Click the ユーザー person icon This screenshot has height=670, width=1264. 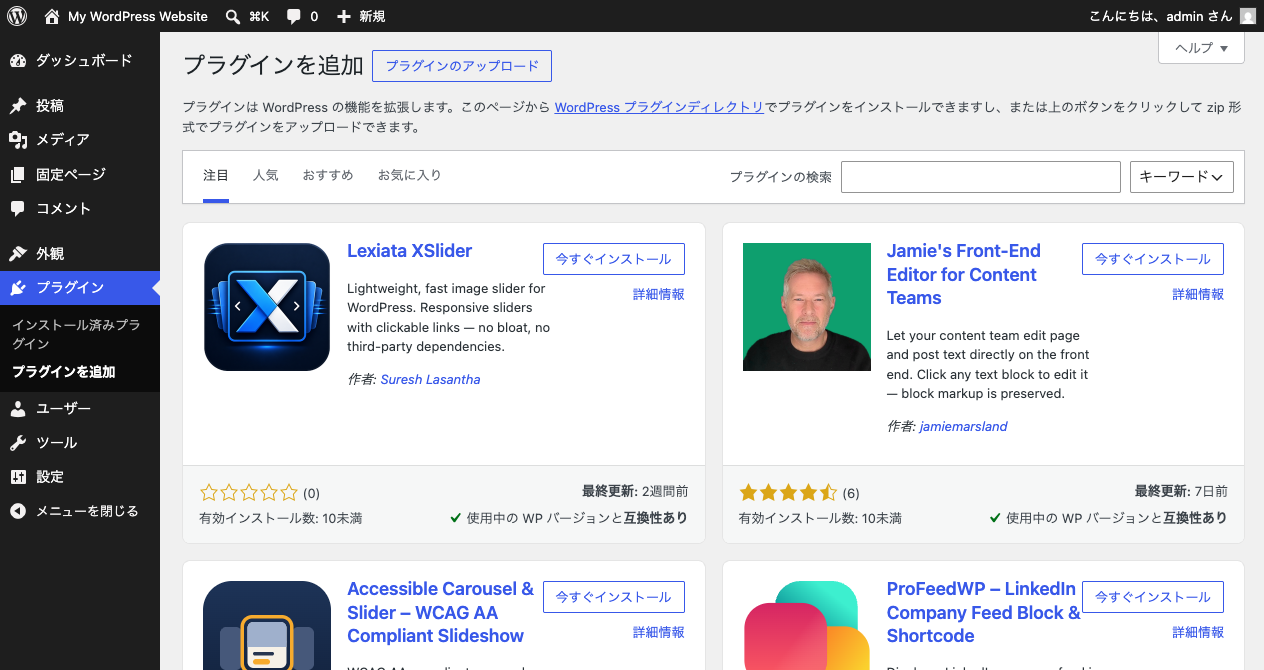18,409
